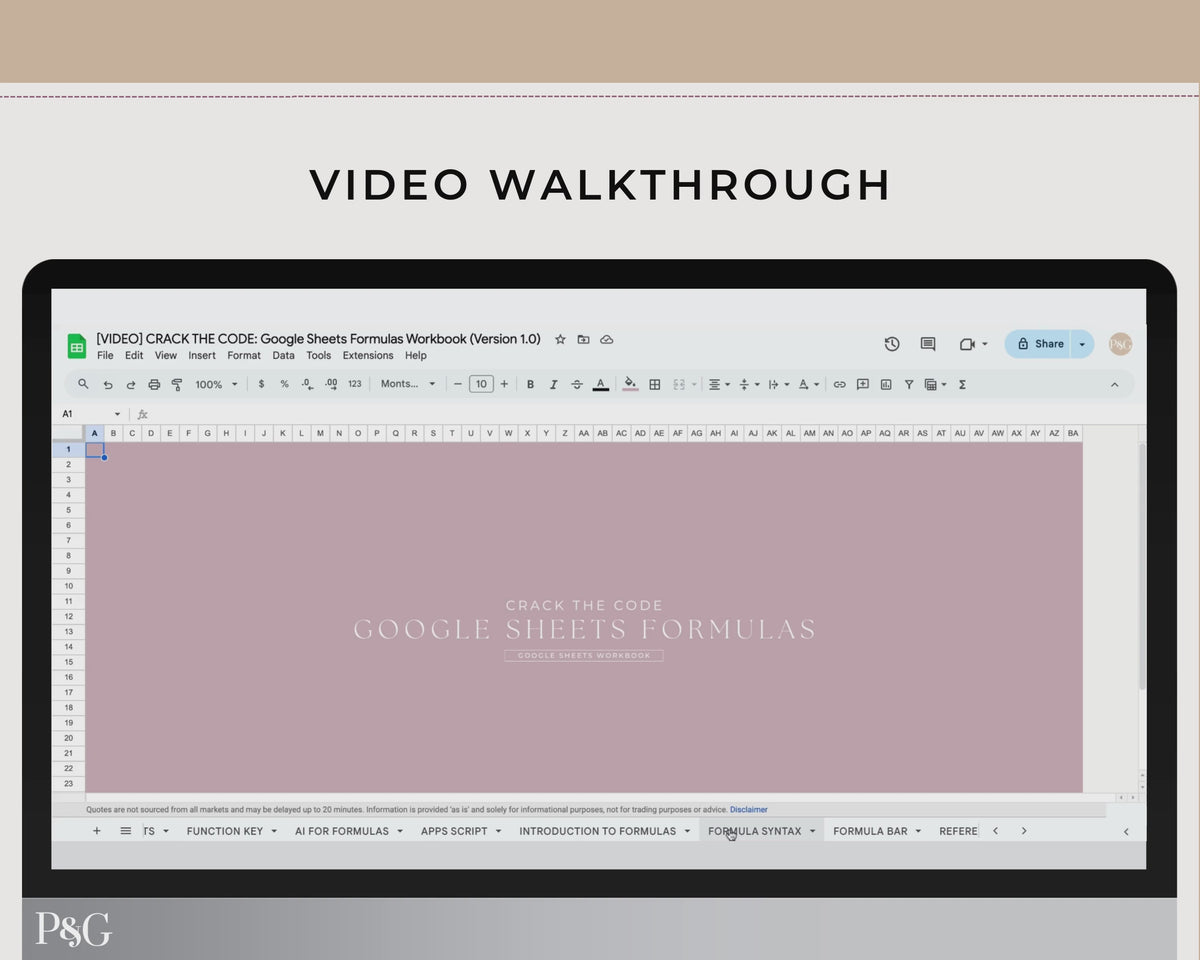Open the 100% zoom dropdown
Image resolution: width=1200 pixels, height=960 pixels.
pyautogui.click(x=217, y=384)
